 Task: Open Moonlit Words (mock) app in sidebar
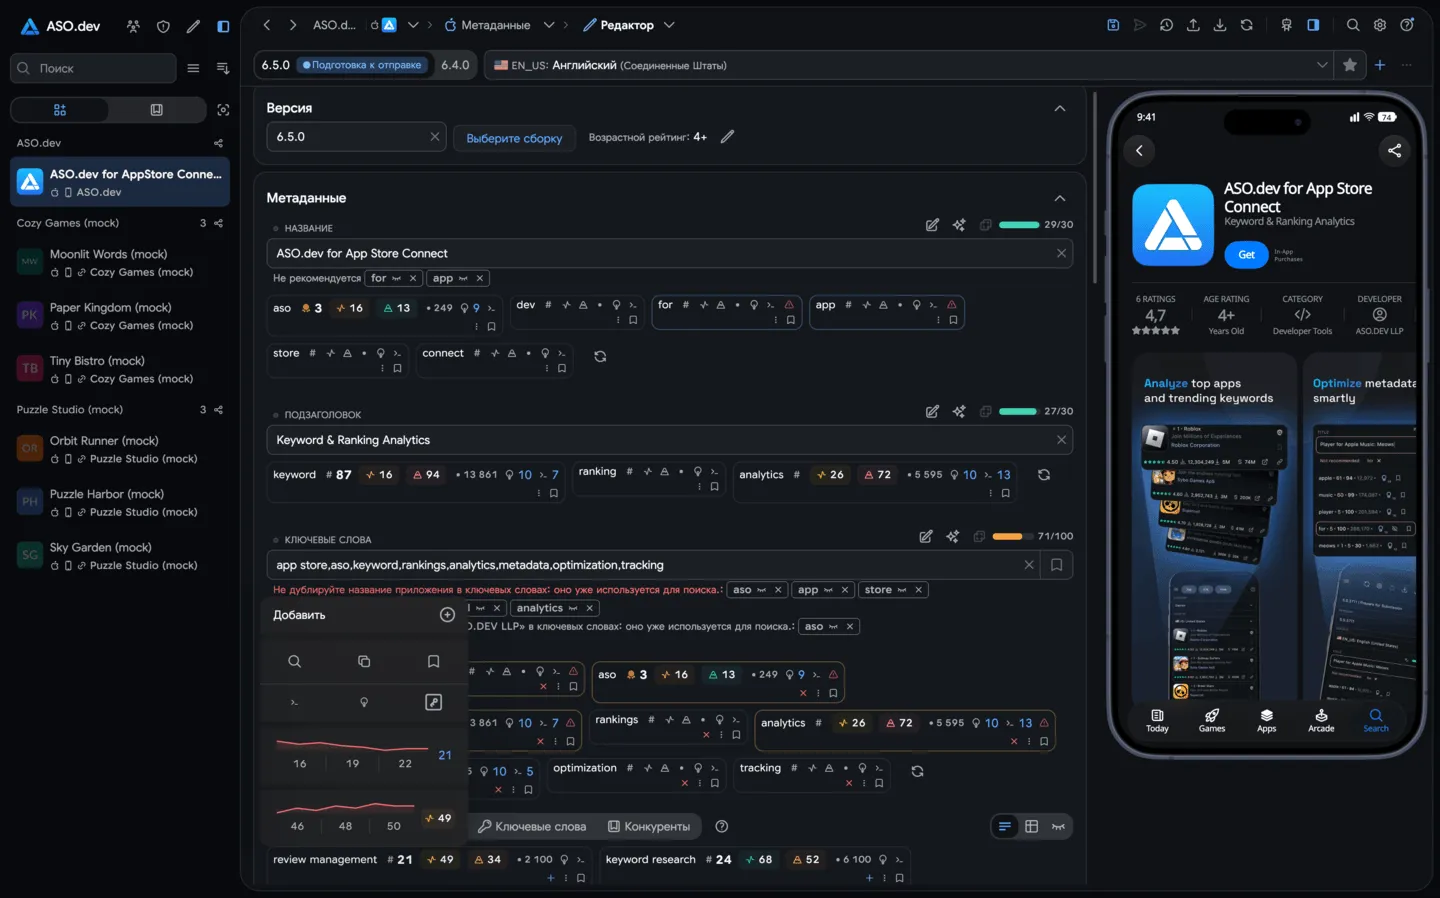pyautogui.click(x=120, y=263)
